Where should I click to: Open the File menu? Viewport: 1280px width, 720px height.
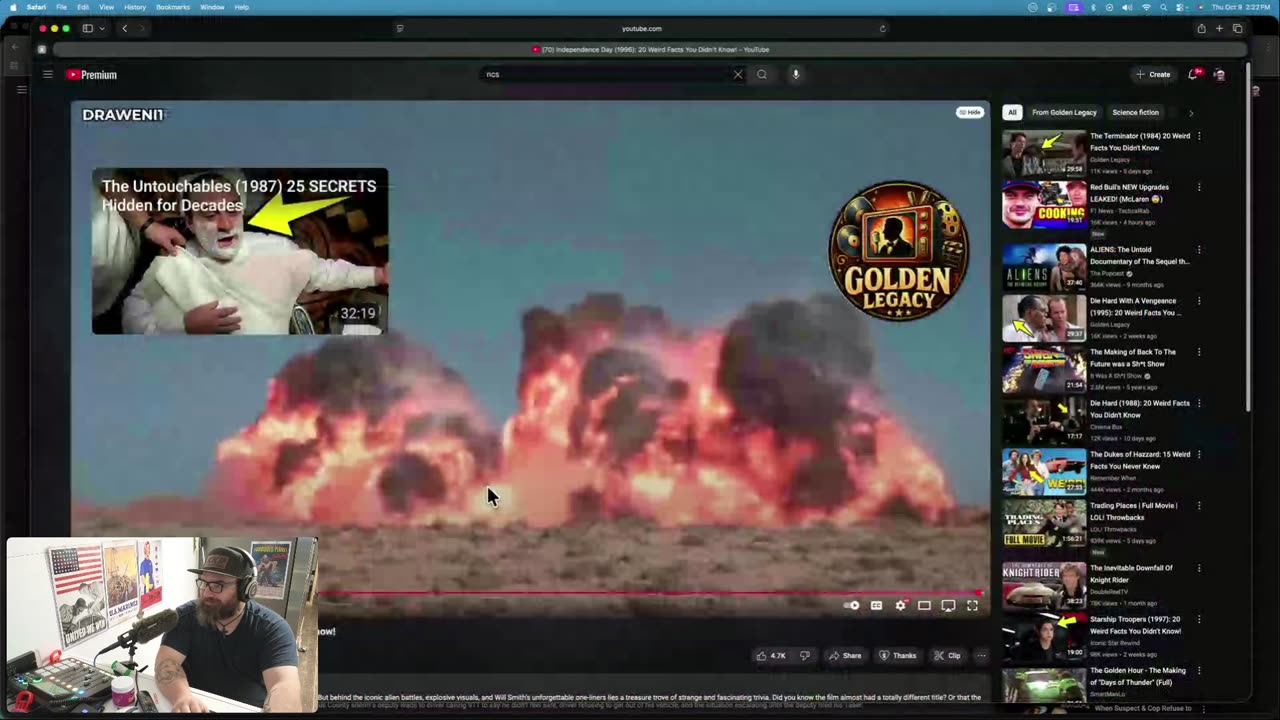point(61,7)
